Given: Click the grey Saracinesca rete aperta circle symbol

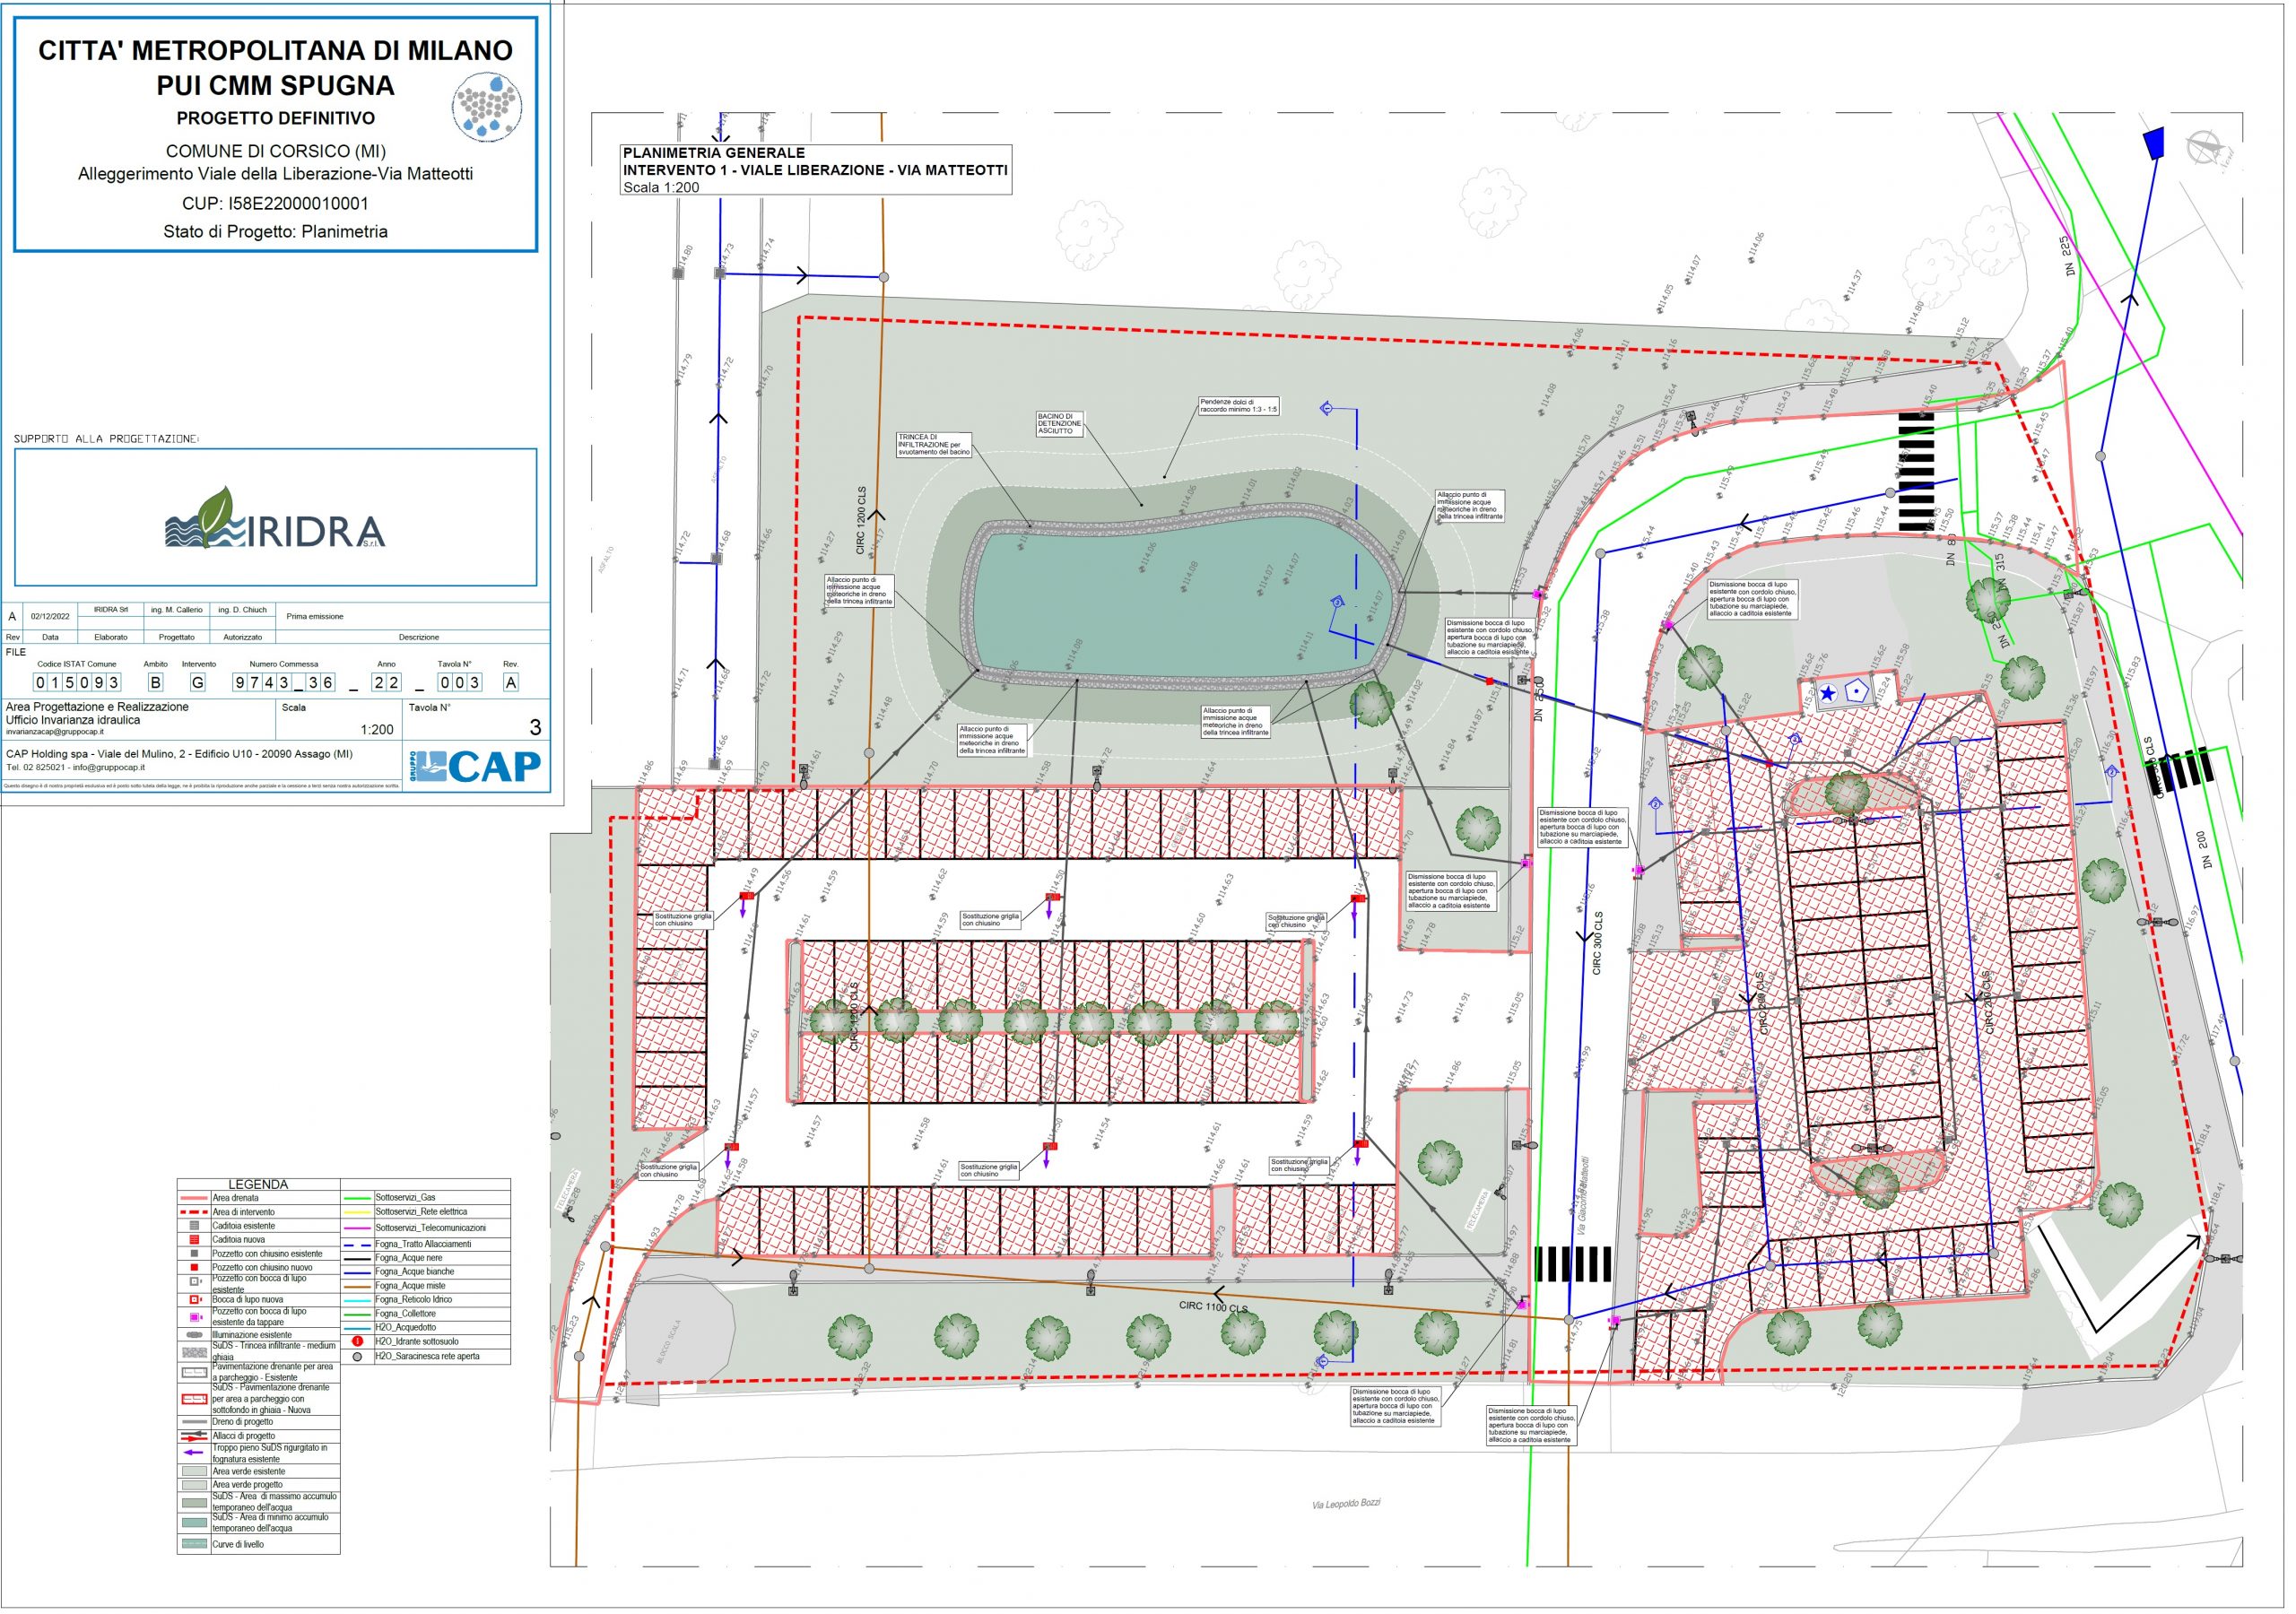Looking at the screenshot, I should click(x=357, y=1358).
